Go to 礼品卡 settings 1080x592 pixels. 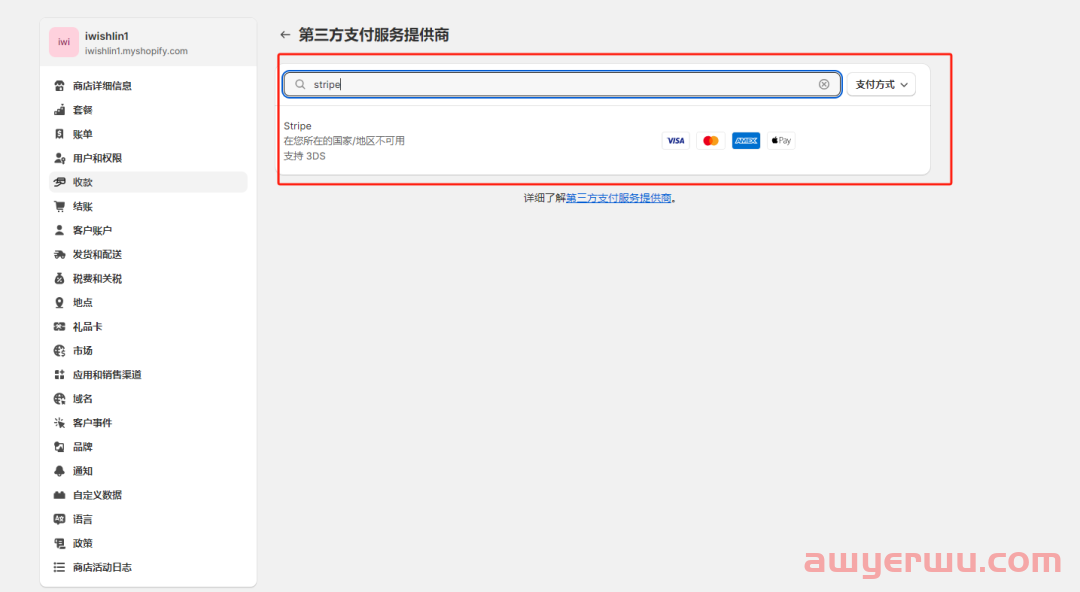point(148,327)
